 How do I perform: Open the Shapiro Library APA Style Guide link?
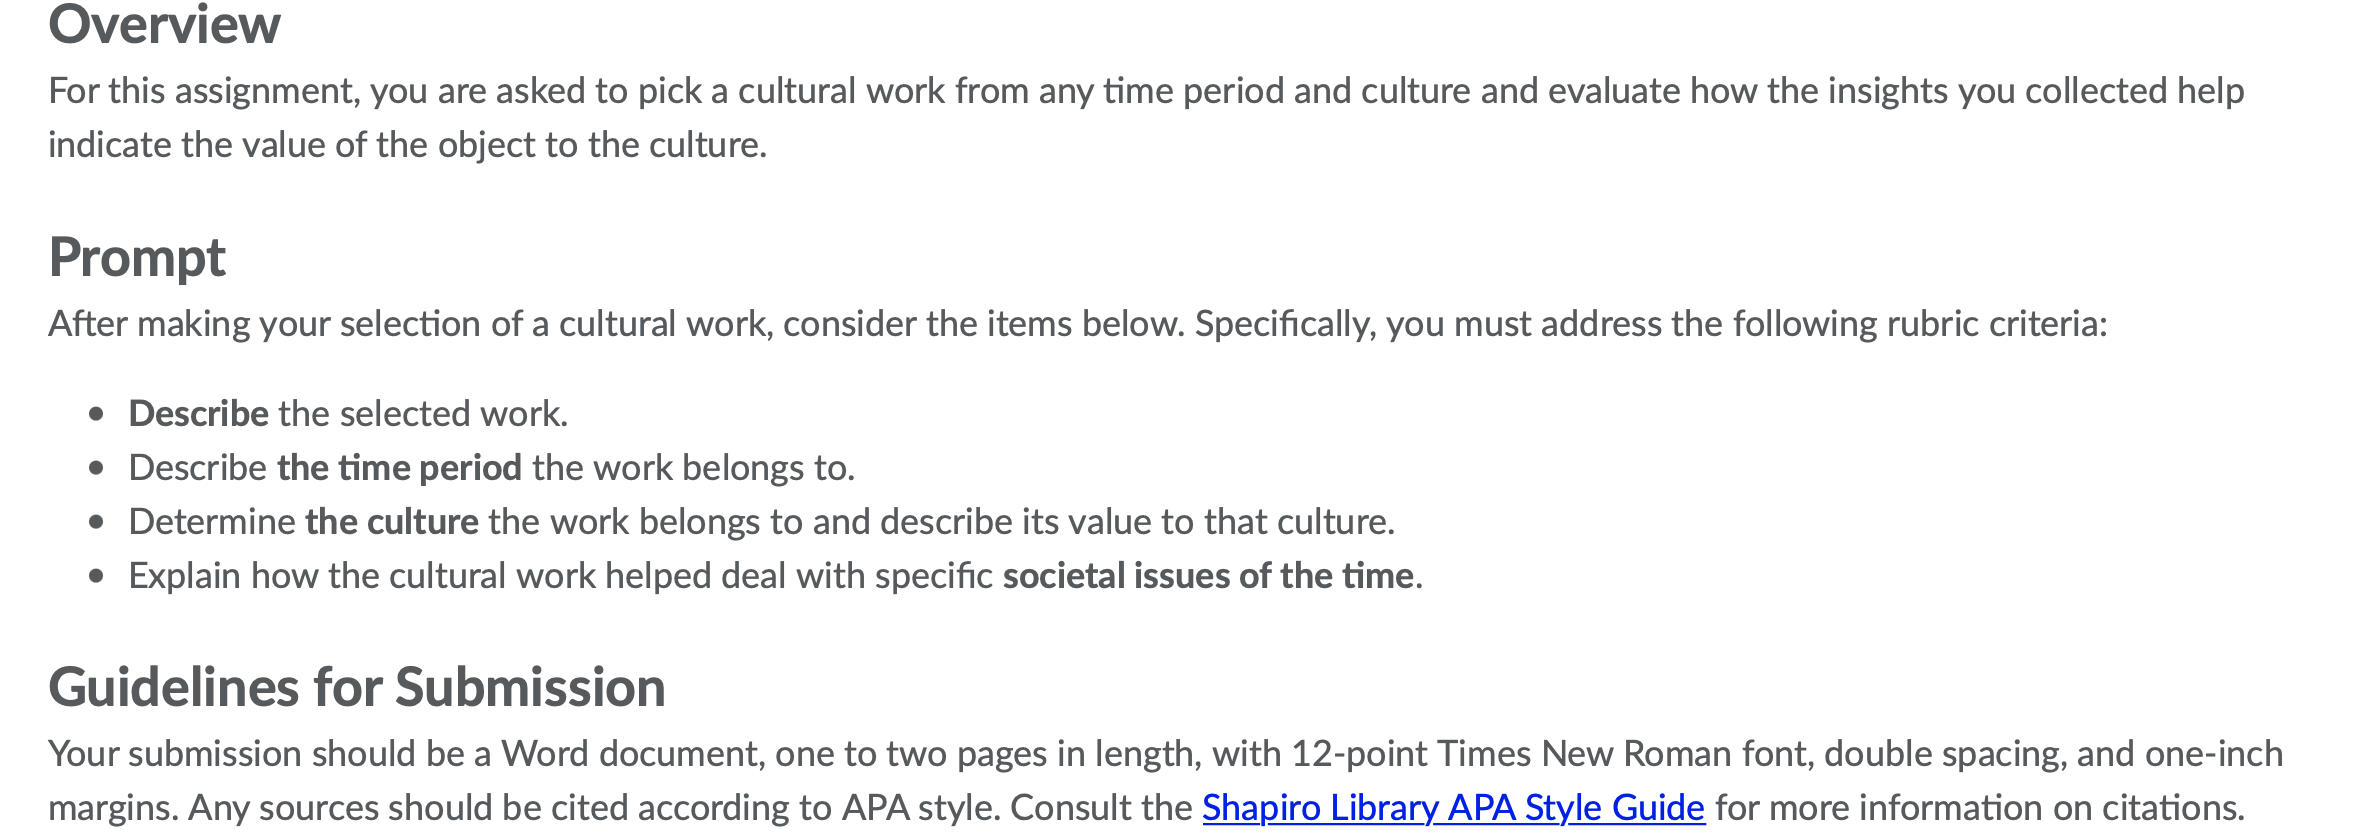tap(1453, 807)
